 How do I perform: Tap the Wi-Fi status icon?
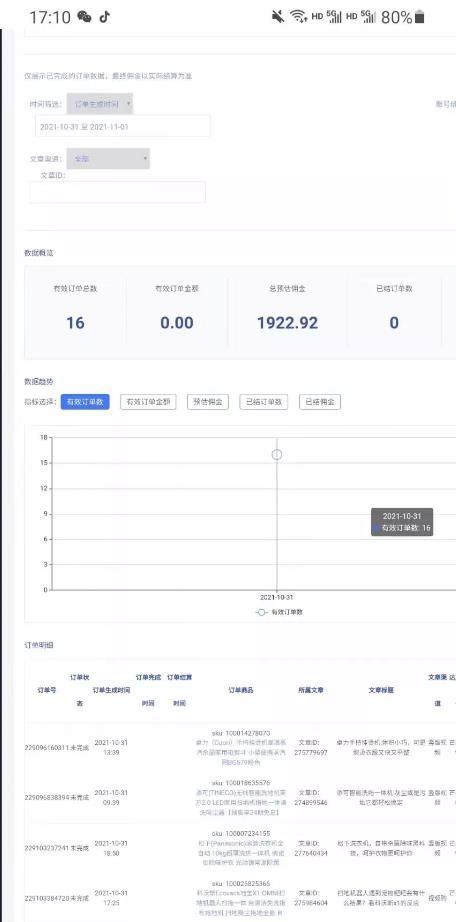[x=299, y=16]
